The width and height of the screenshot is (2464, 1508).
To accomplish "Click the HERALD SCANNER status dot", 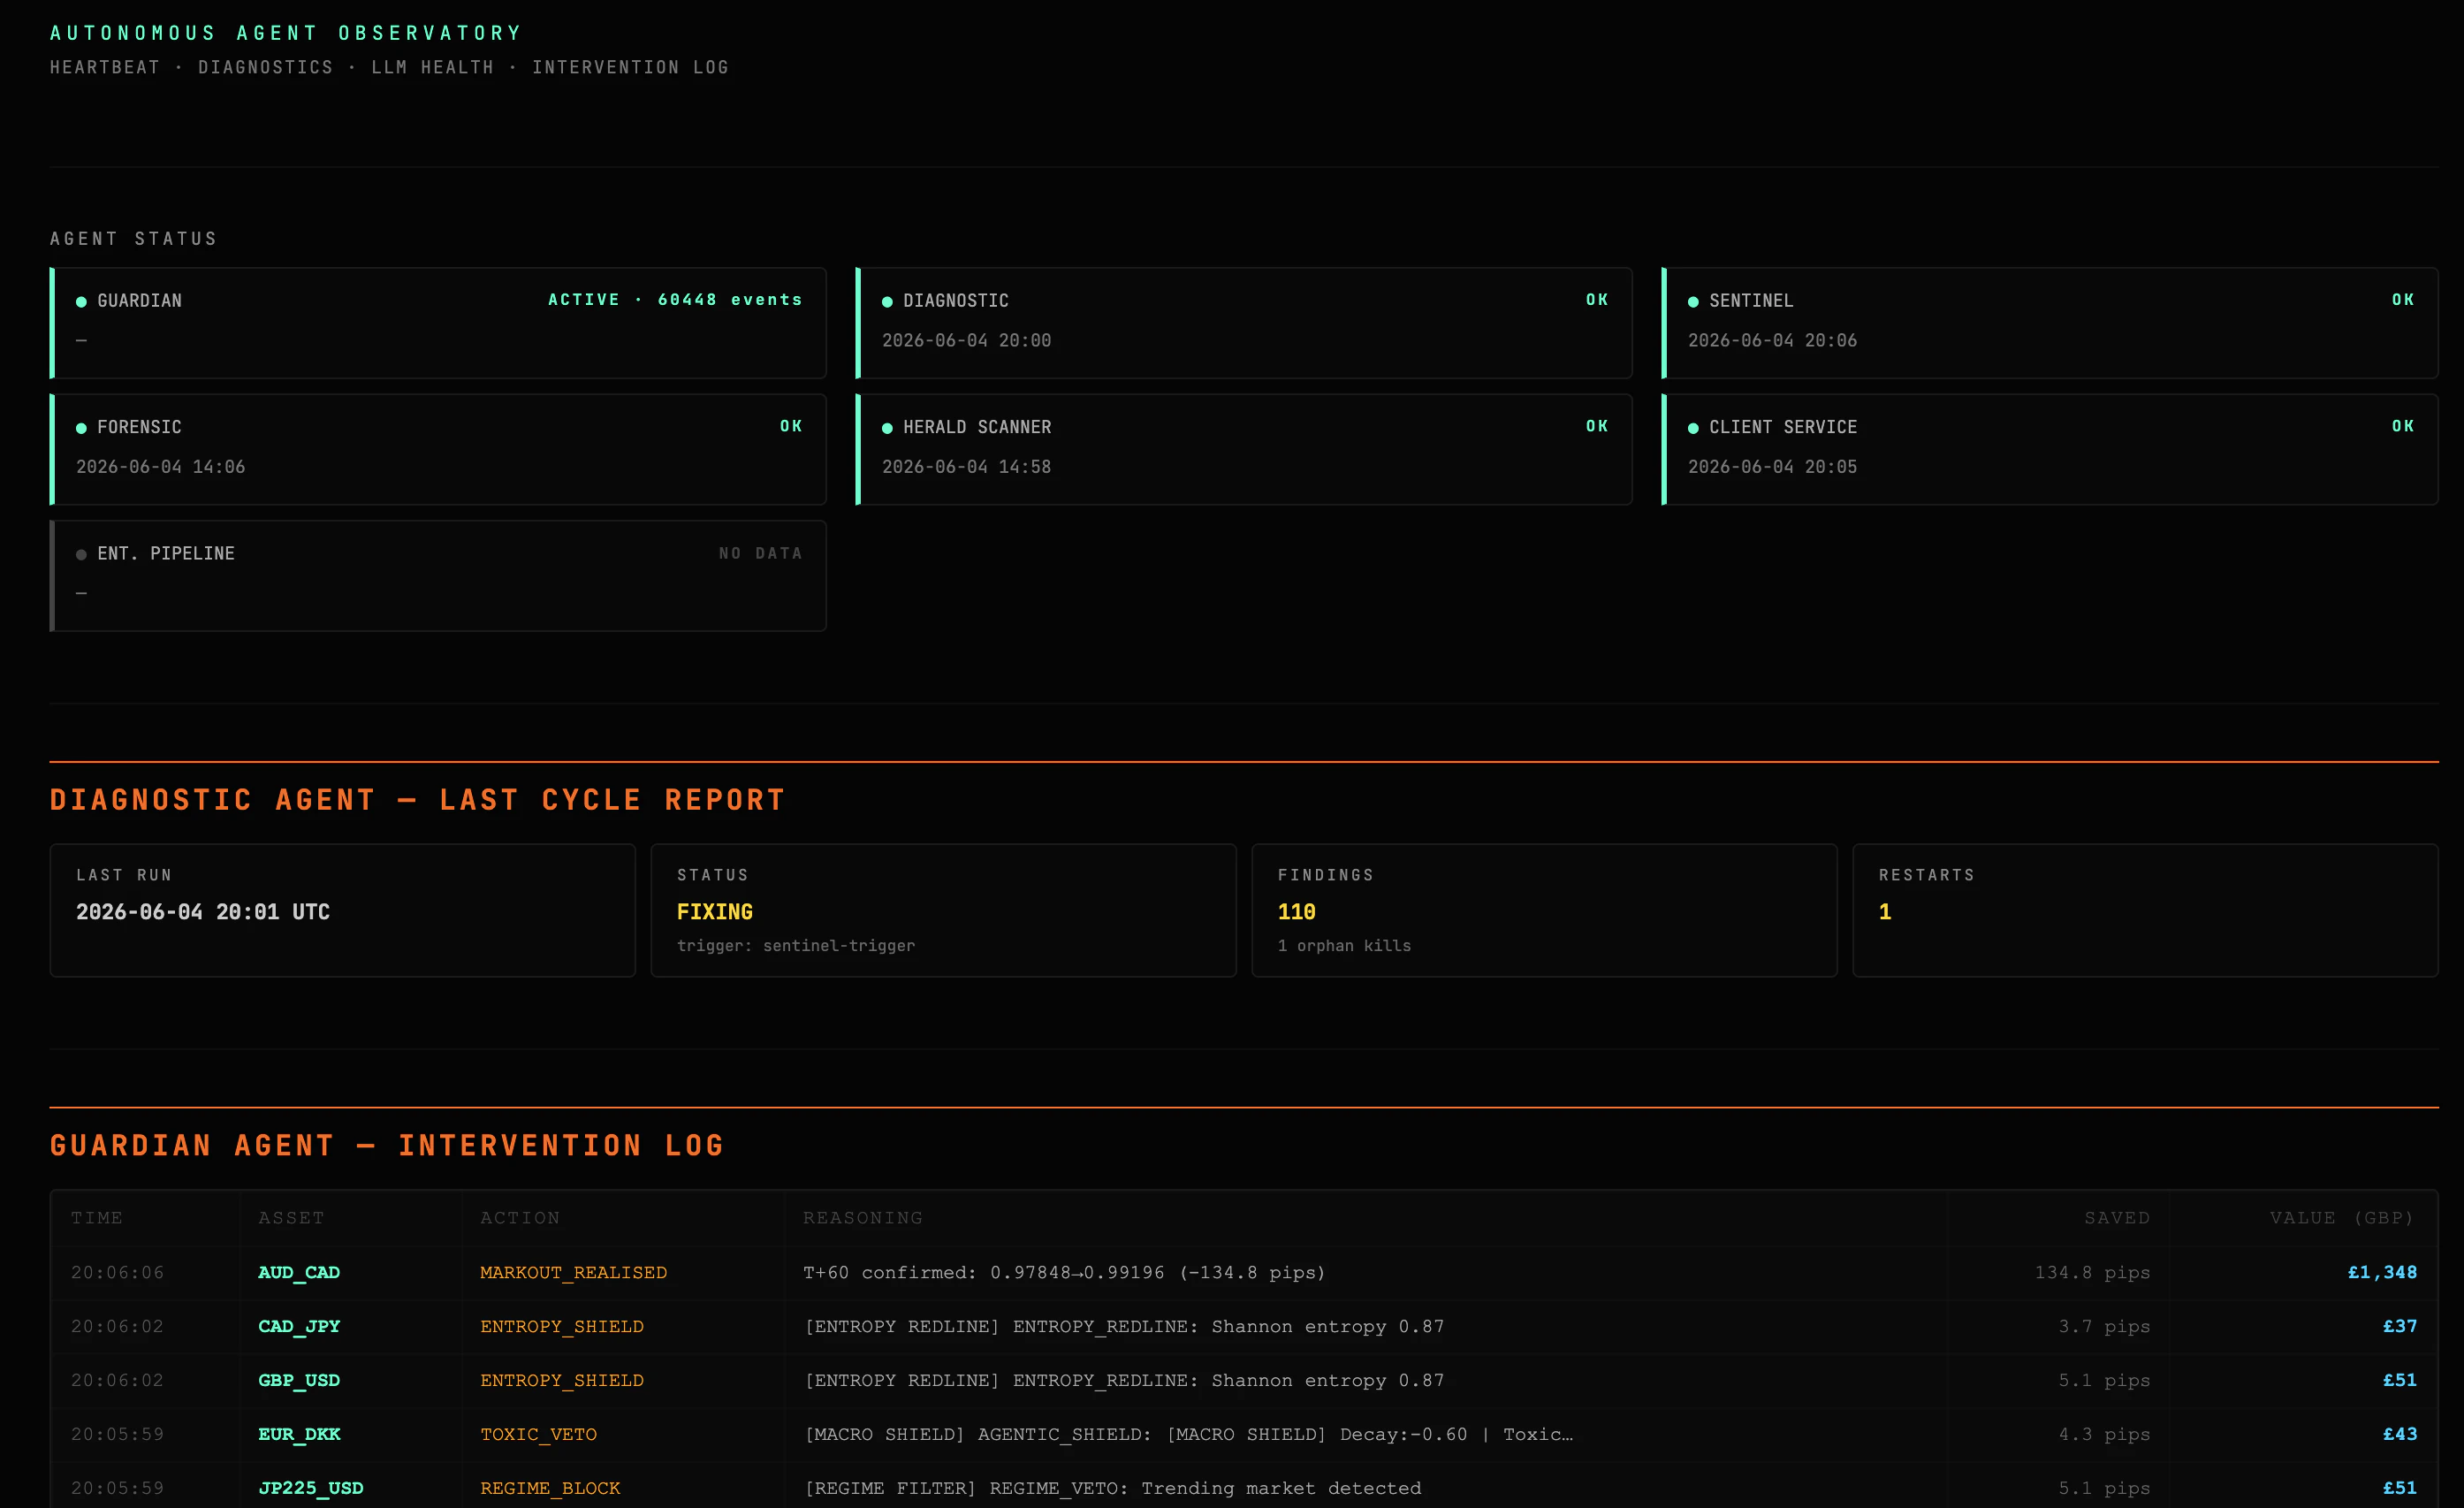I will [887, 428].
